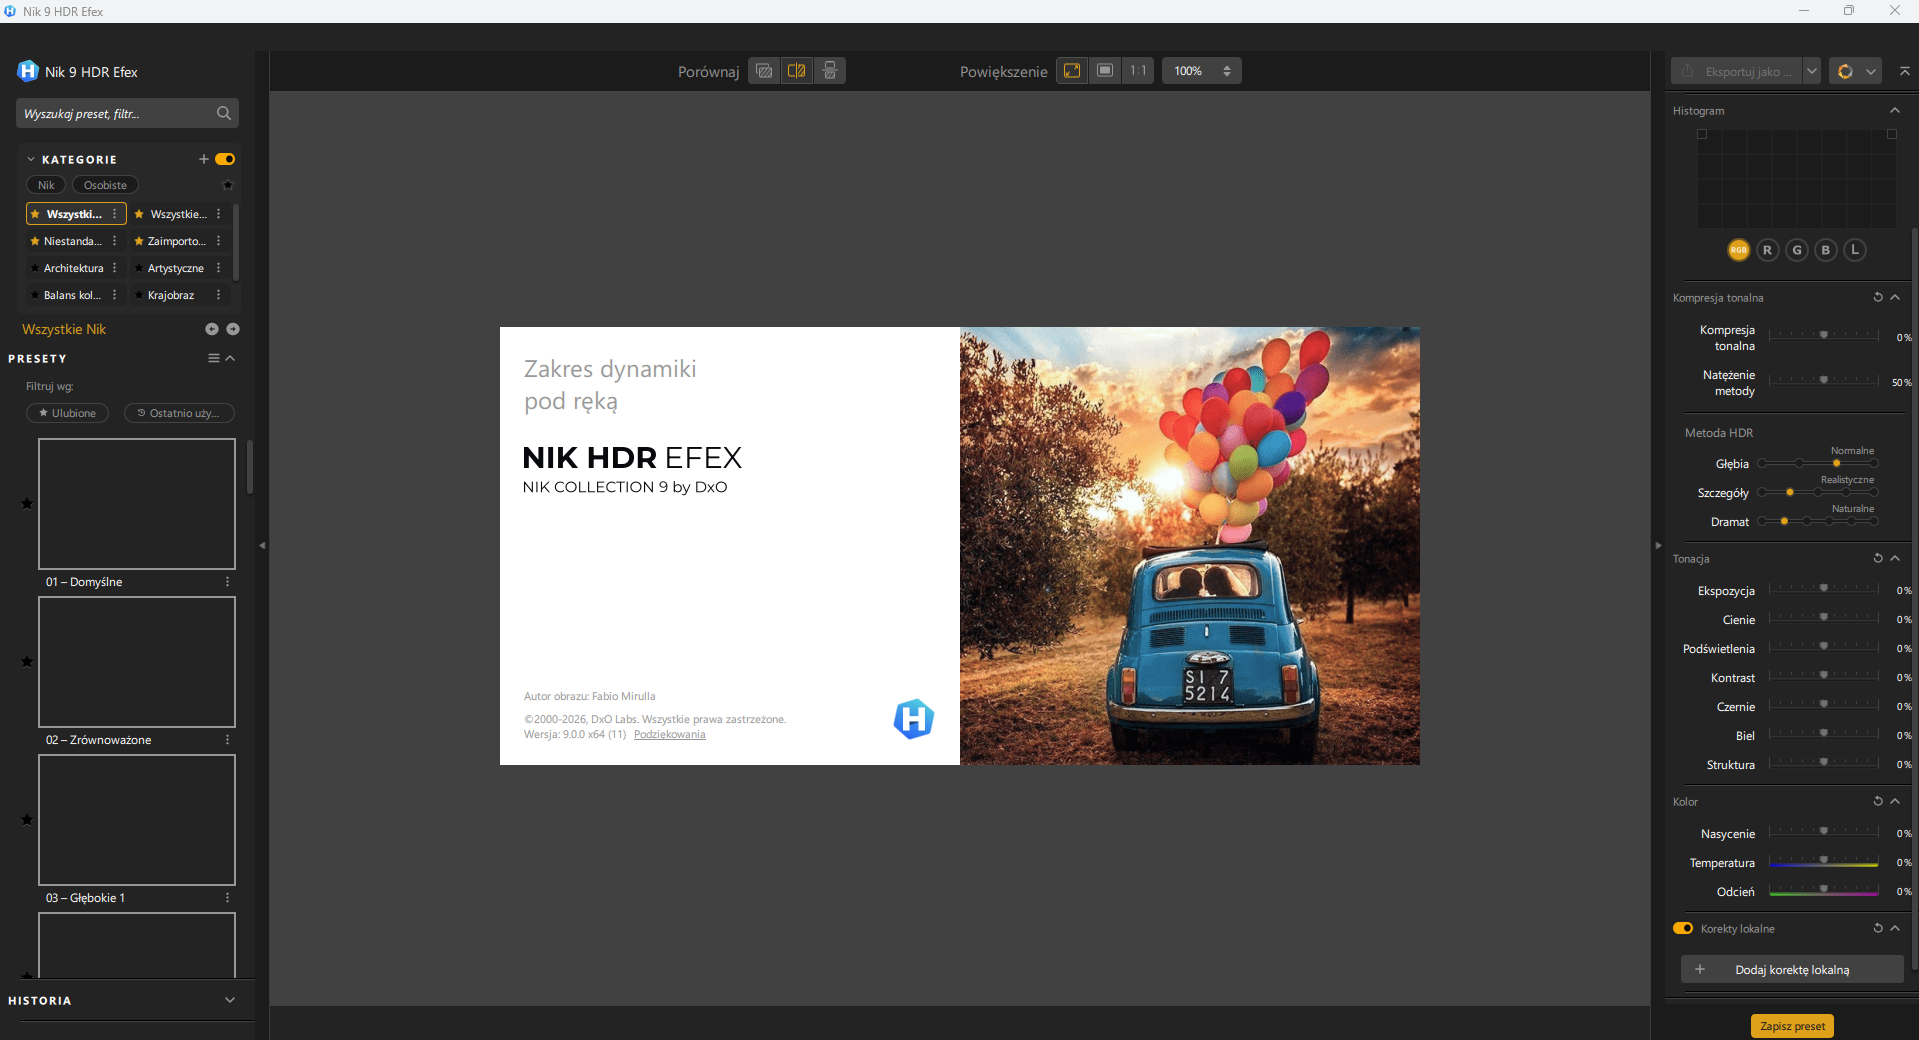The height and width of the screenshot is (1040, 1919).
Task: Favorite the 02 – Zrównoważone preset star
Action: click(27, 661)
